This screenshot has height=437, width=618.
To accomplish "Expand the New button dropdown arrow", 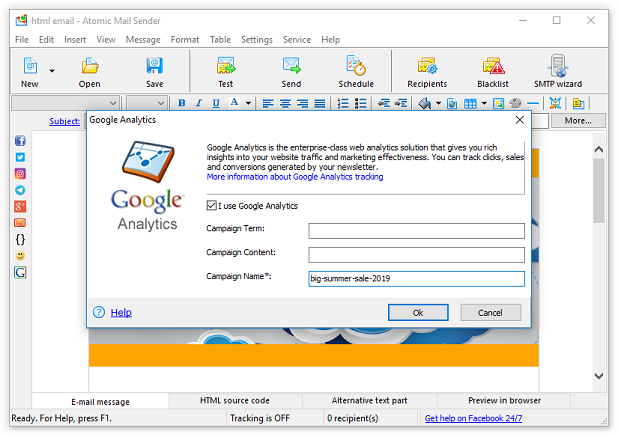I will (52, 71).
